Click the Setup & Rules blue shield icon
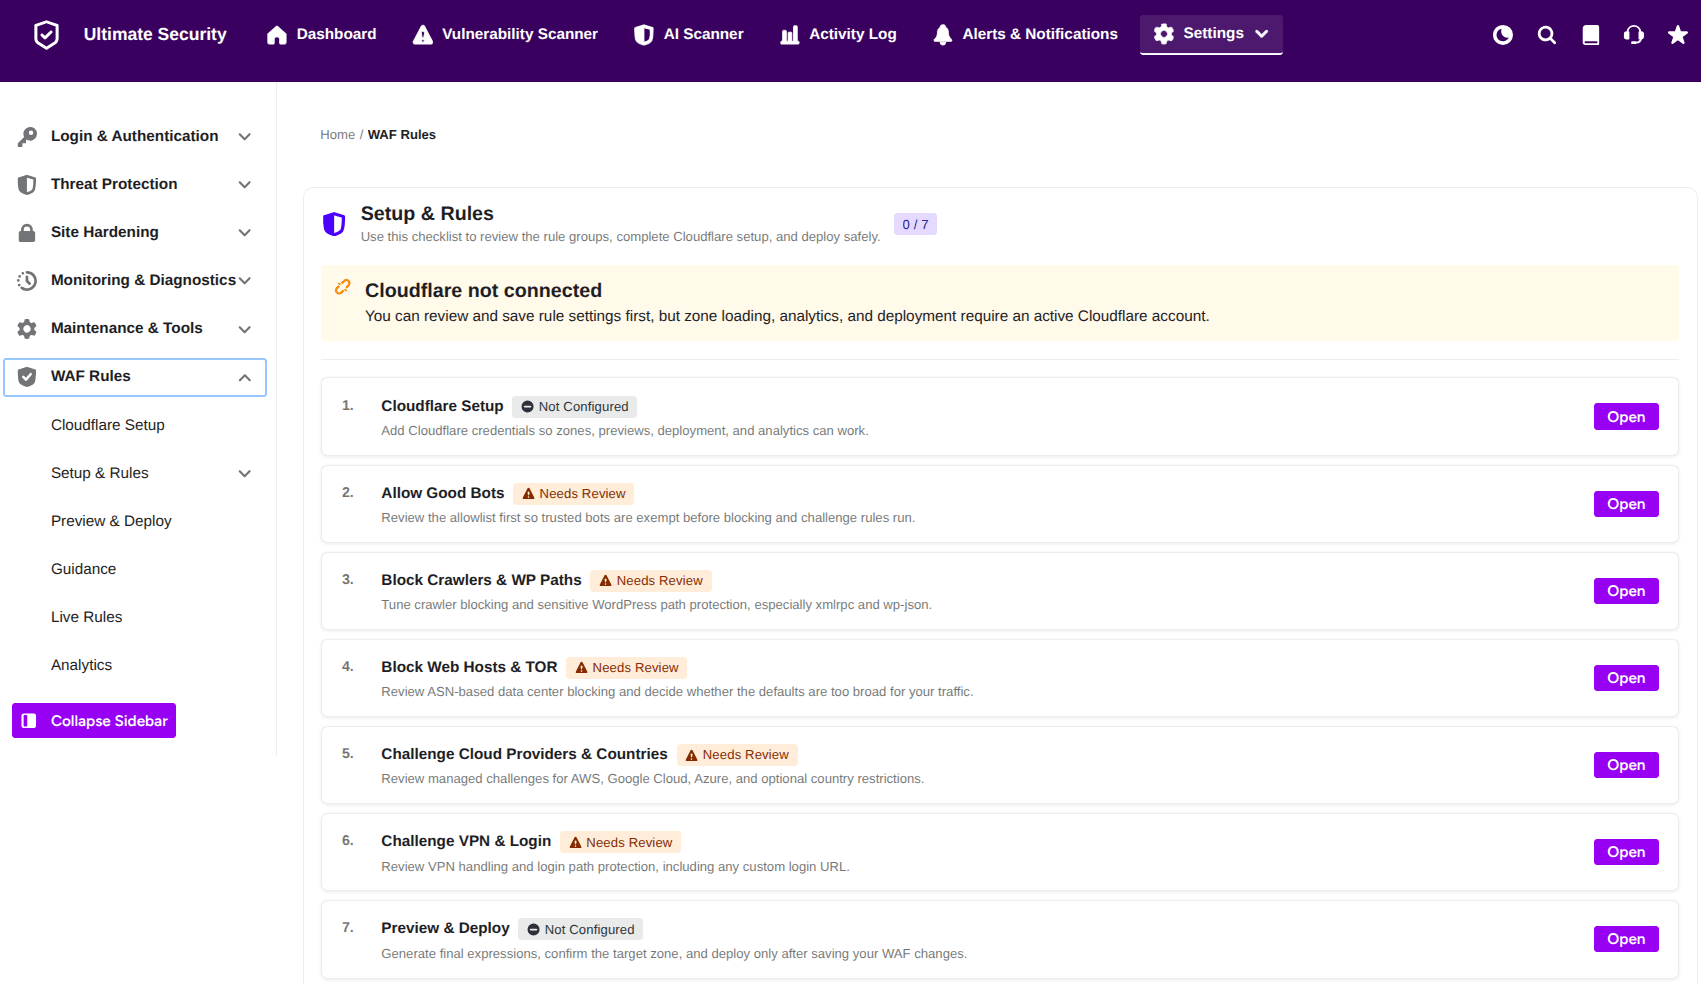 pos(334,224)
